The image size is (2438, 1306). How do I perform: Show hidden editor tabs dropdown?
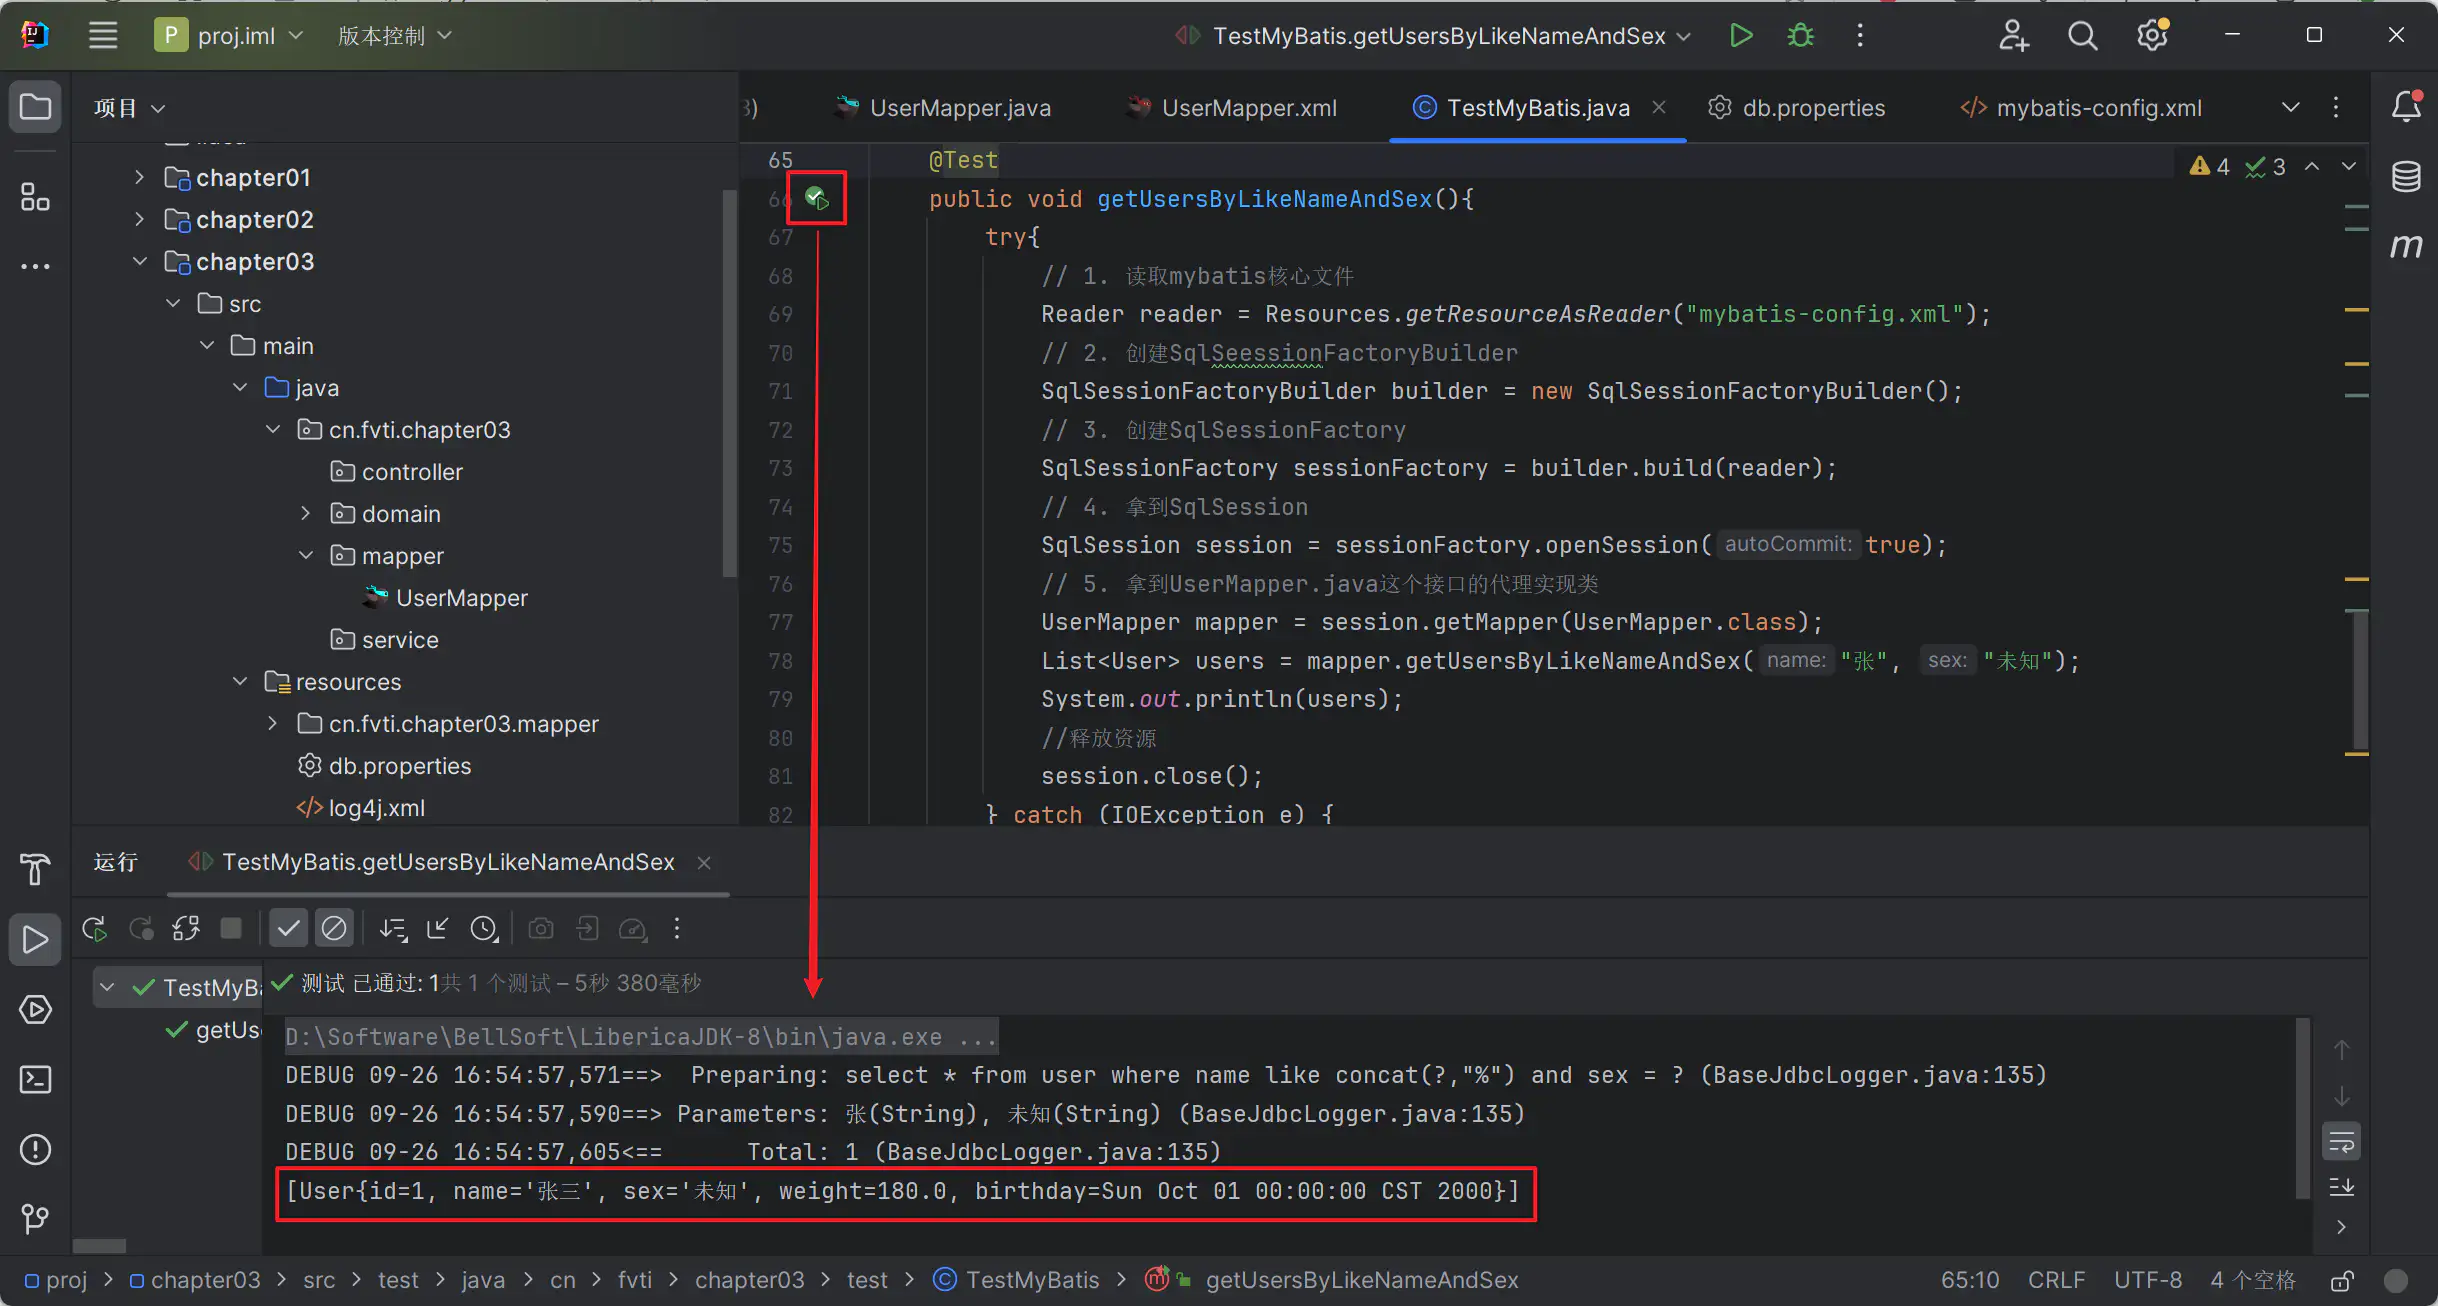point(2290,107)
